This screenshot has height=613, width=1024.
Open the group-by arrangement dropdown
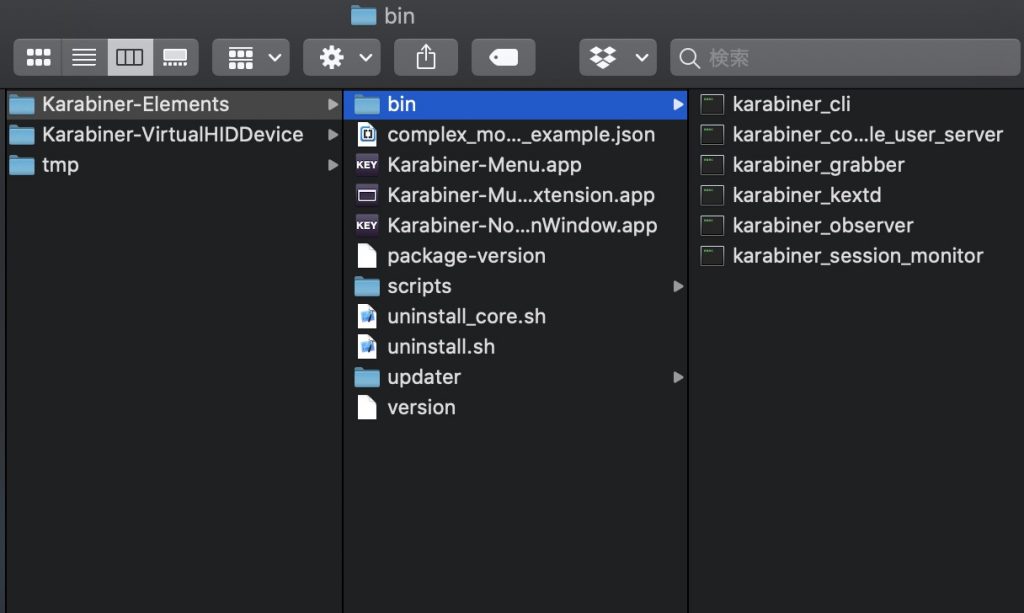pyautogui.click(x=251, y=57)
